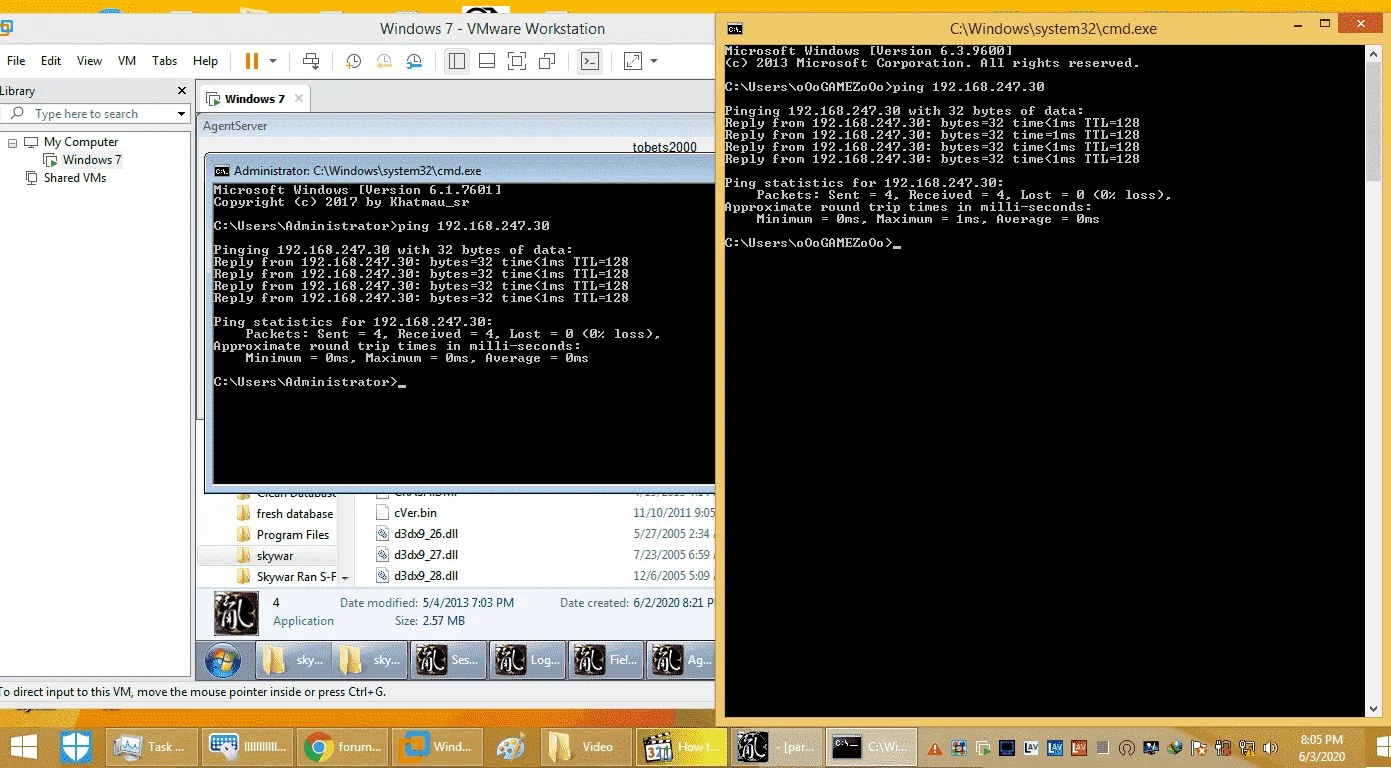Open the View menu in VMware
Viewport: 1391px width, 768px height.
pyautogui.click(x=89, y=61)
